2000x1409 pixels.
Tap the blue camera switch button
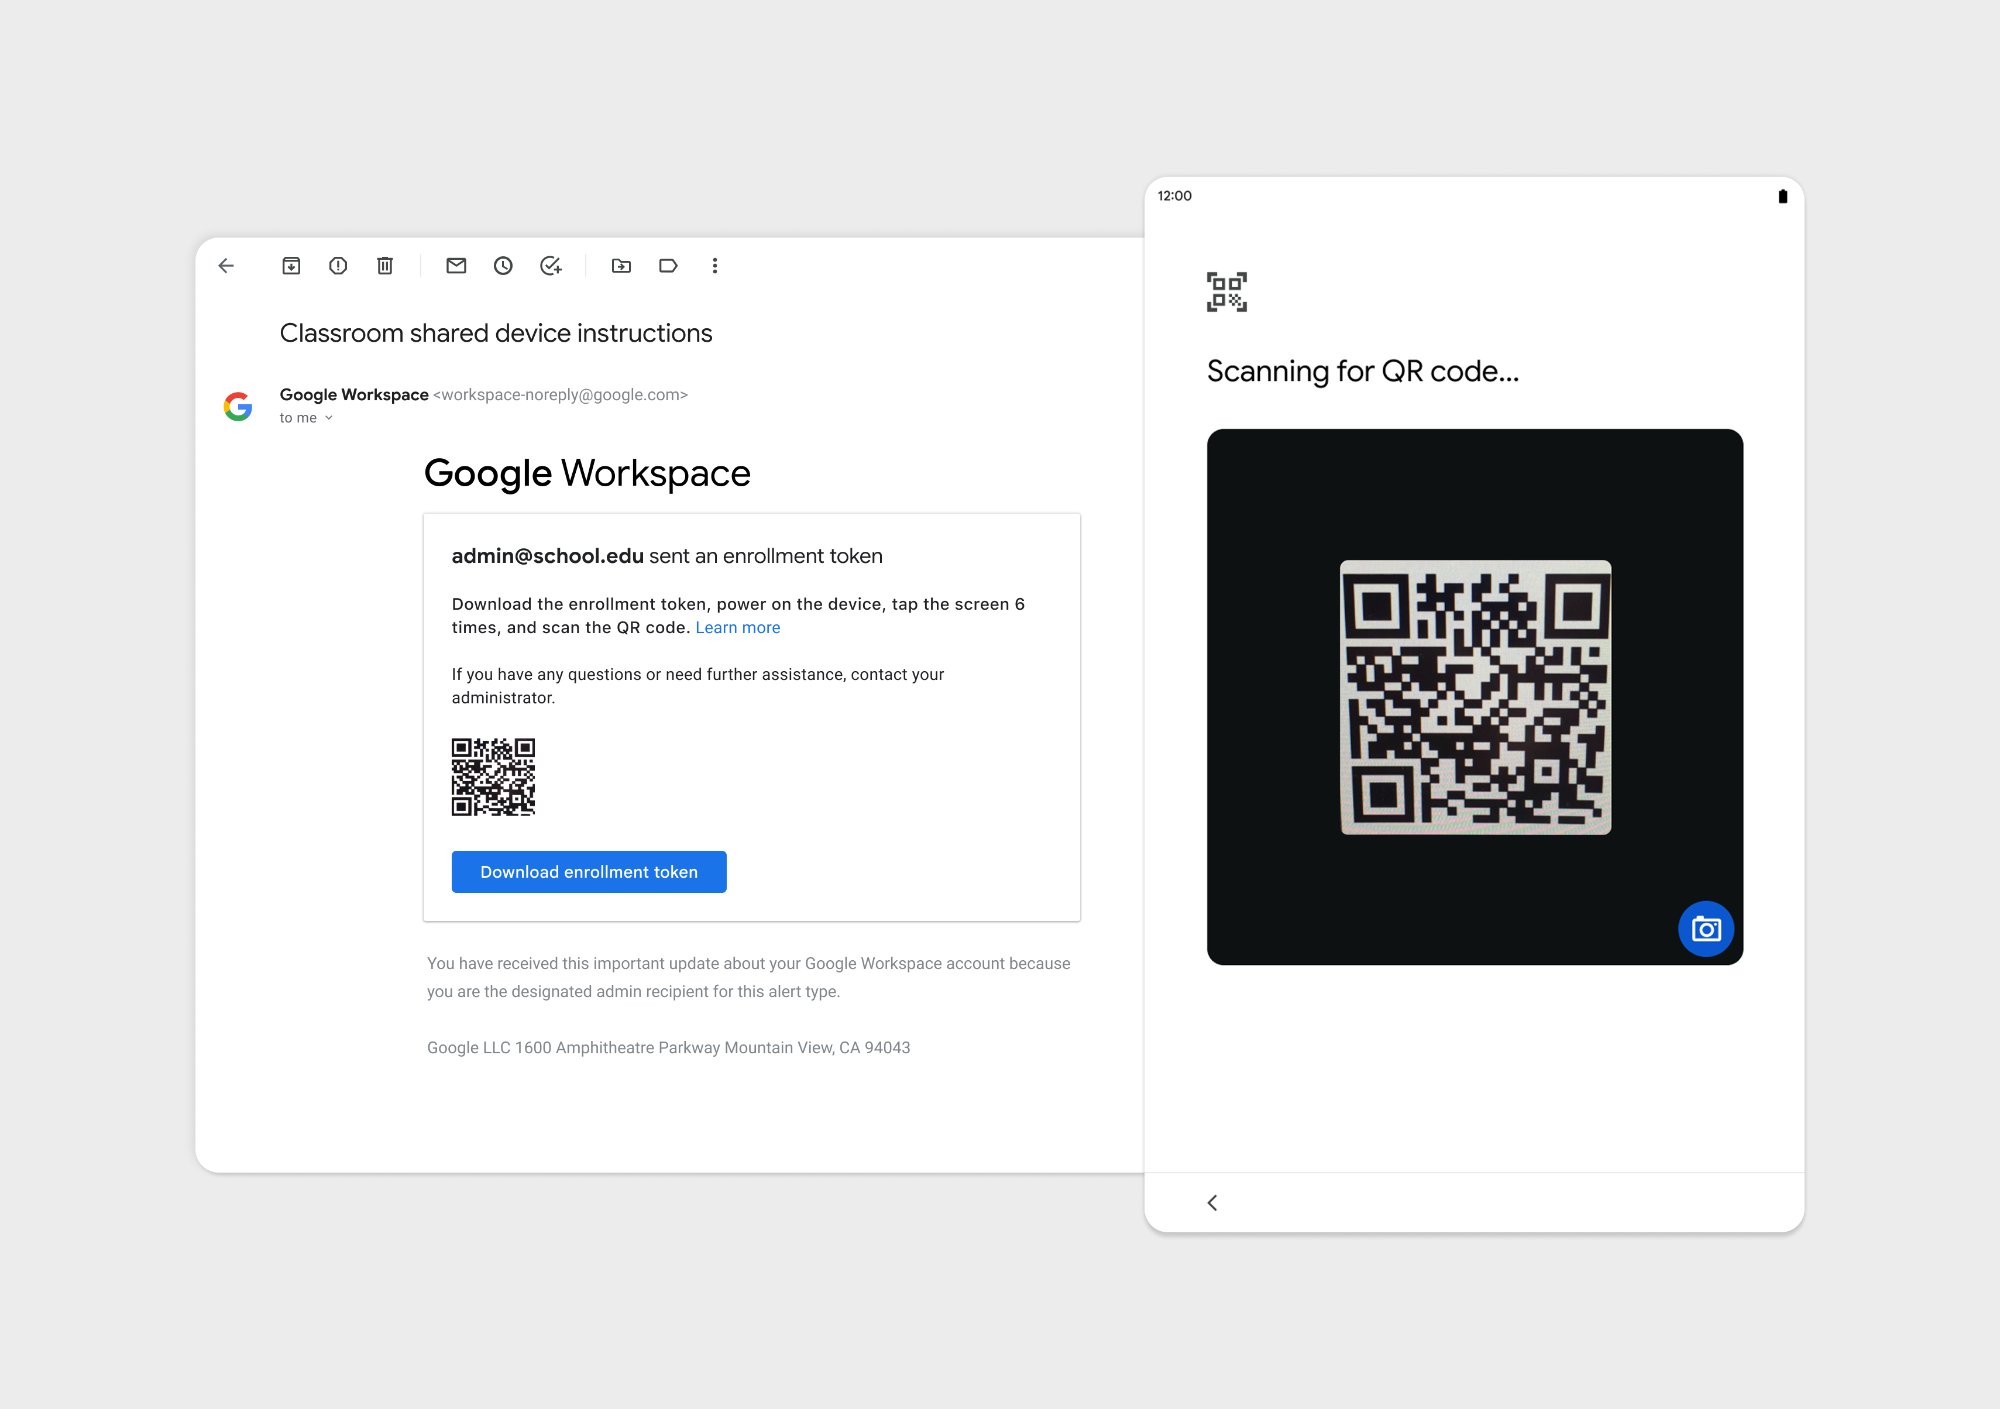1705,929
